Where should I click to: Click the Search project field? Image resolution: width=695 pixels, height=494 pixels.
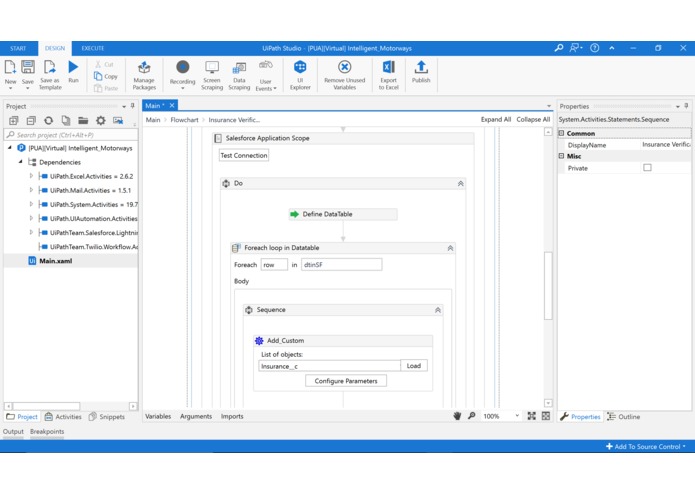(71, 135)
